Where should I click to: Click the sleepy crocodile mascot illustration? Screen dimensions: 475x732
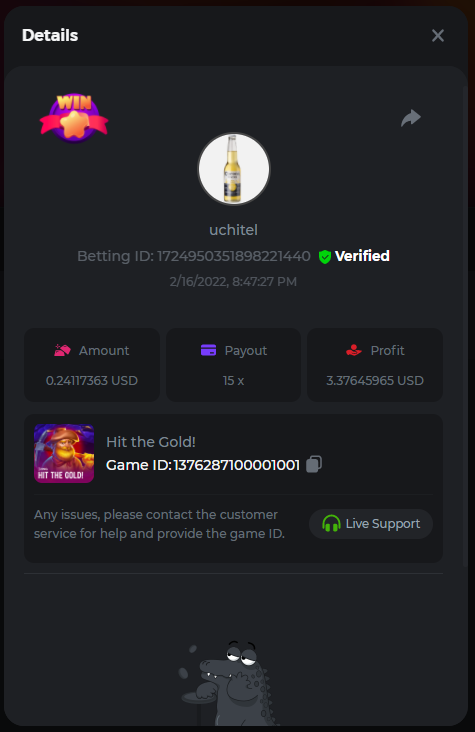pyautogui.click(x=228, y=683)
